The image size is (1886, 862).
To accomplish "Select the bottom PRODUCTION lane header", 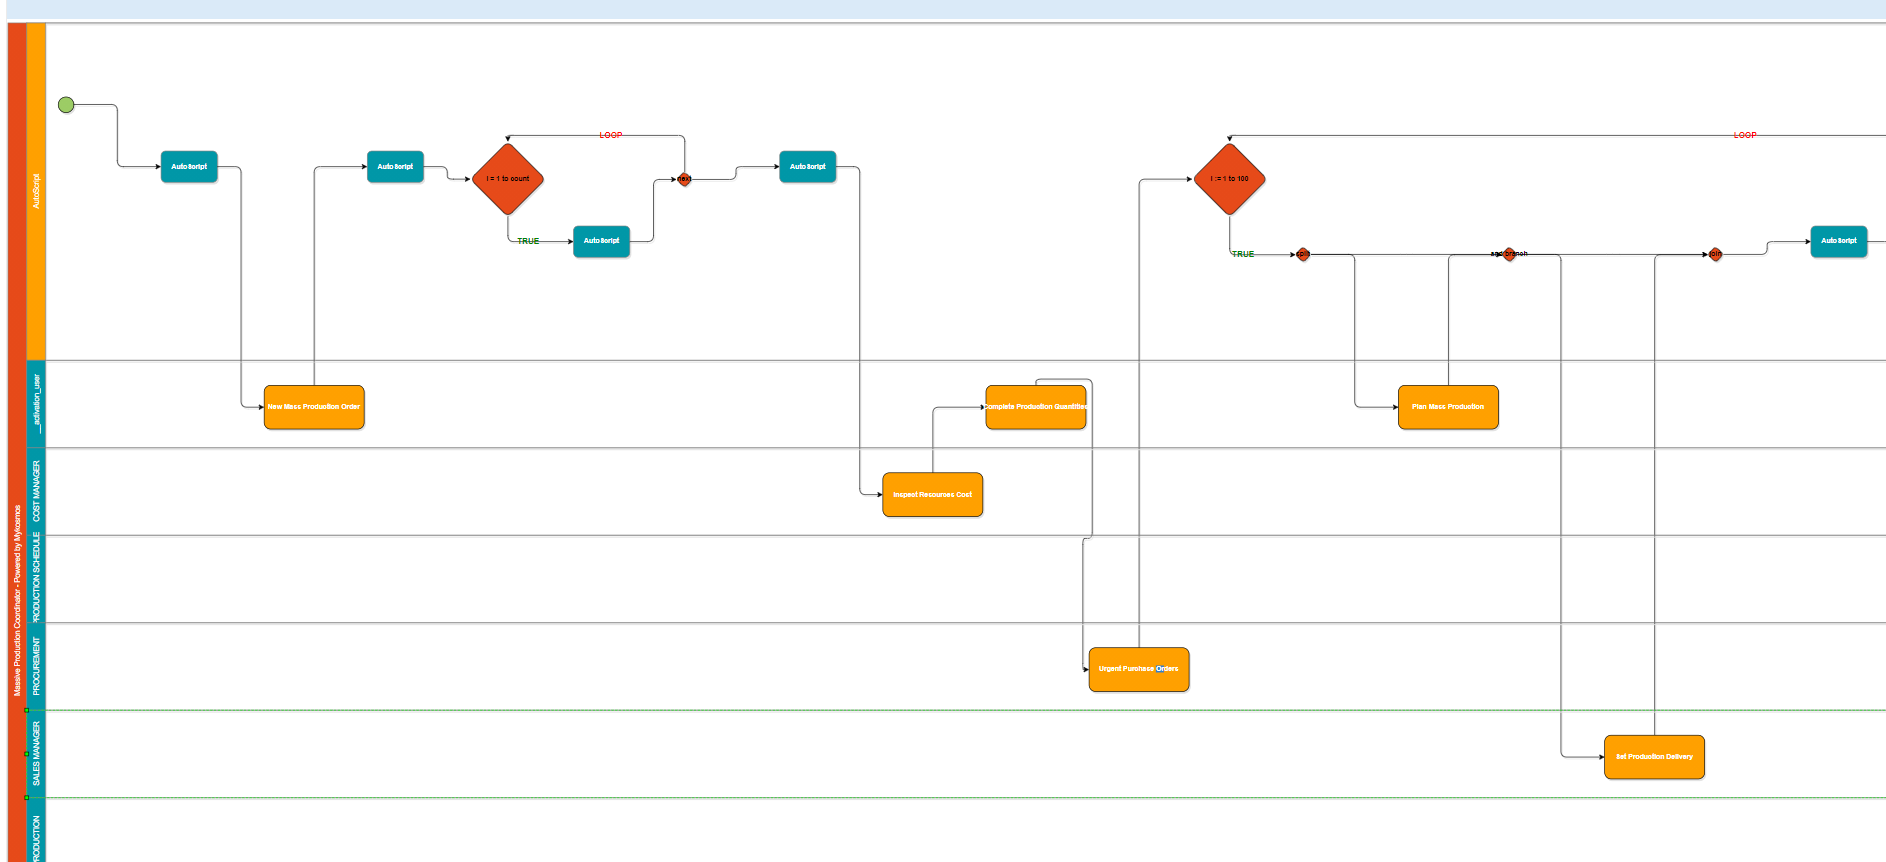I will 36,830.
